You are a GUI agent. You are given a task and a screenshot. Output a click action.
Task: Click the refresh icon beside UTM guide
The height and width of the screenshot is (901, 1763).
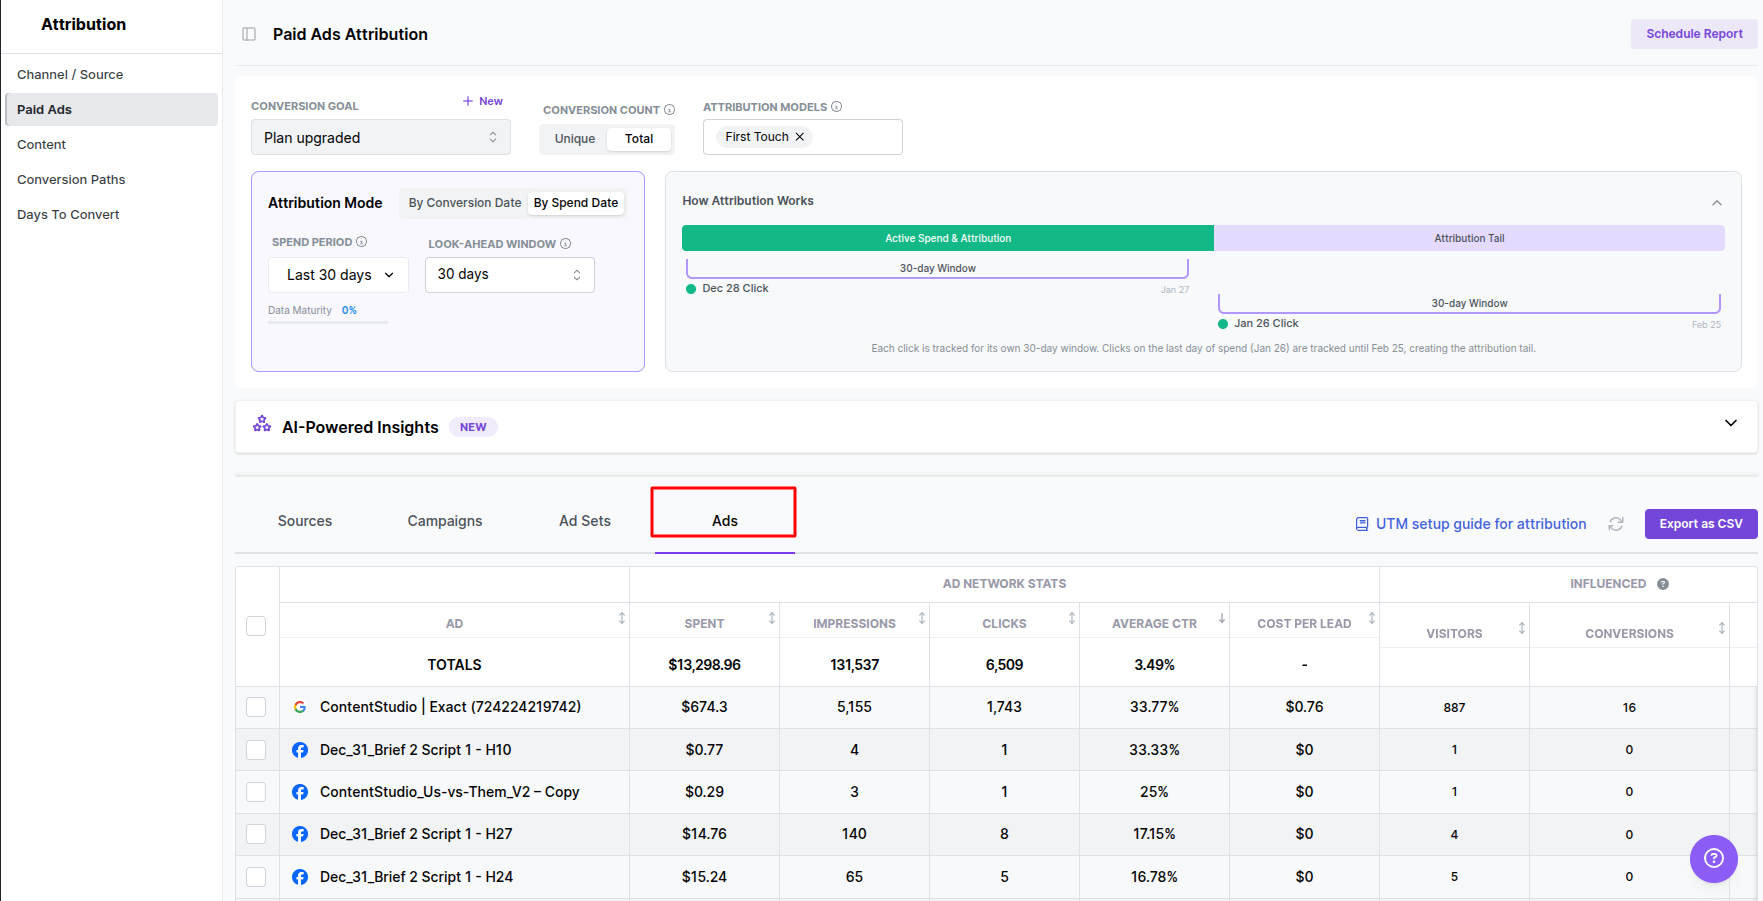coord(1615,524)
